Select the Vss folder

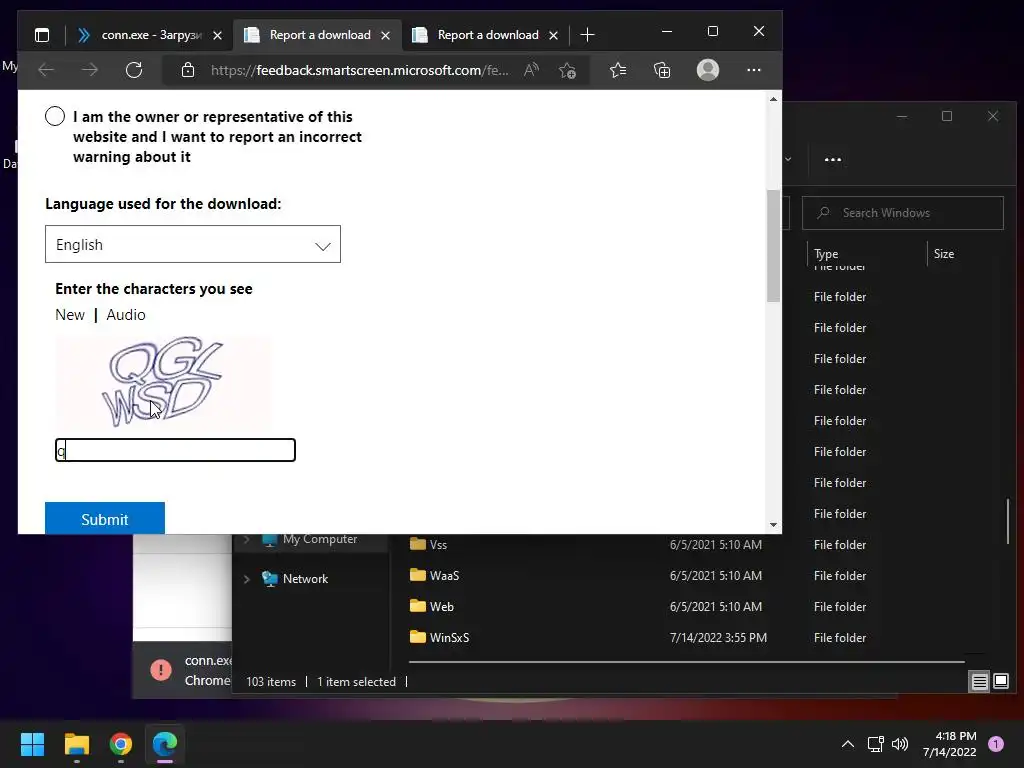(x=438, y=545)
